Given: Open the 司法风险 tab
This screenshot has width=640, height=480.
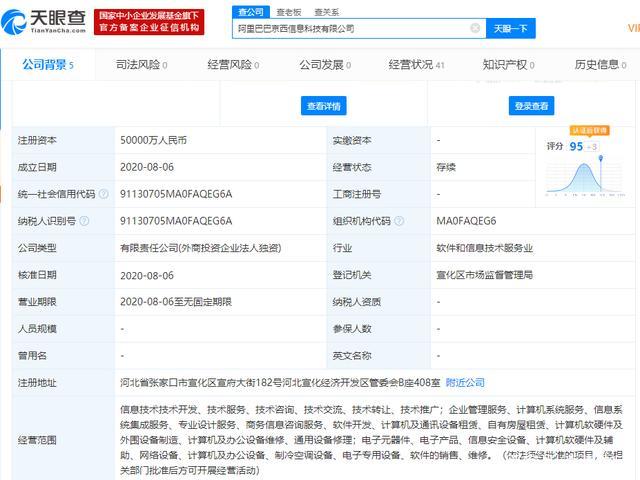Looking at the screenshot, I should point(141,64).
